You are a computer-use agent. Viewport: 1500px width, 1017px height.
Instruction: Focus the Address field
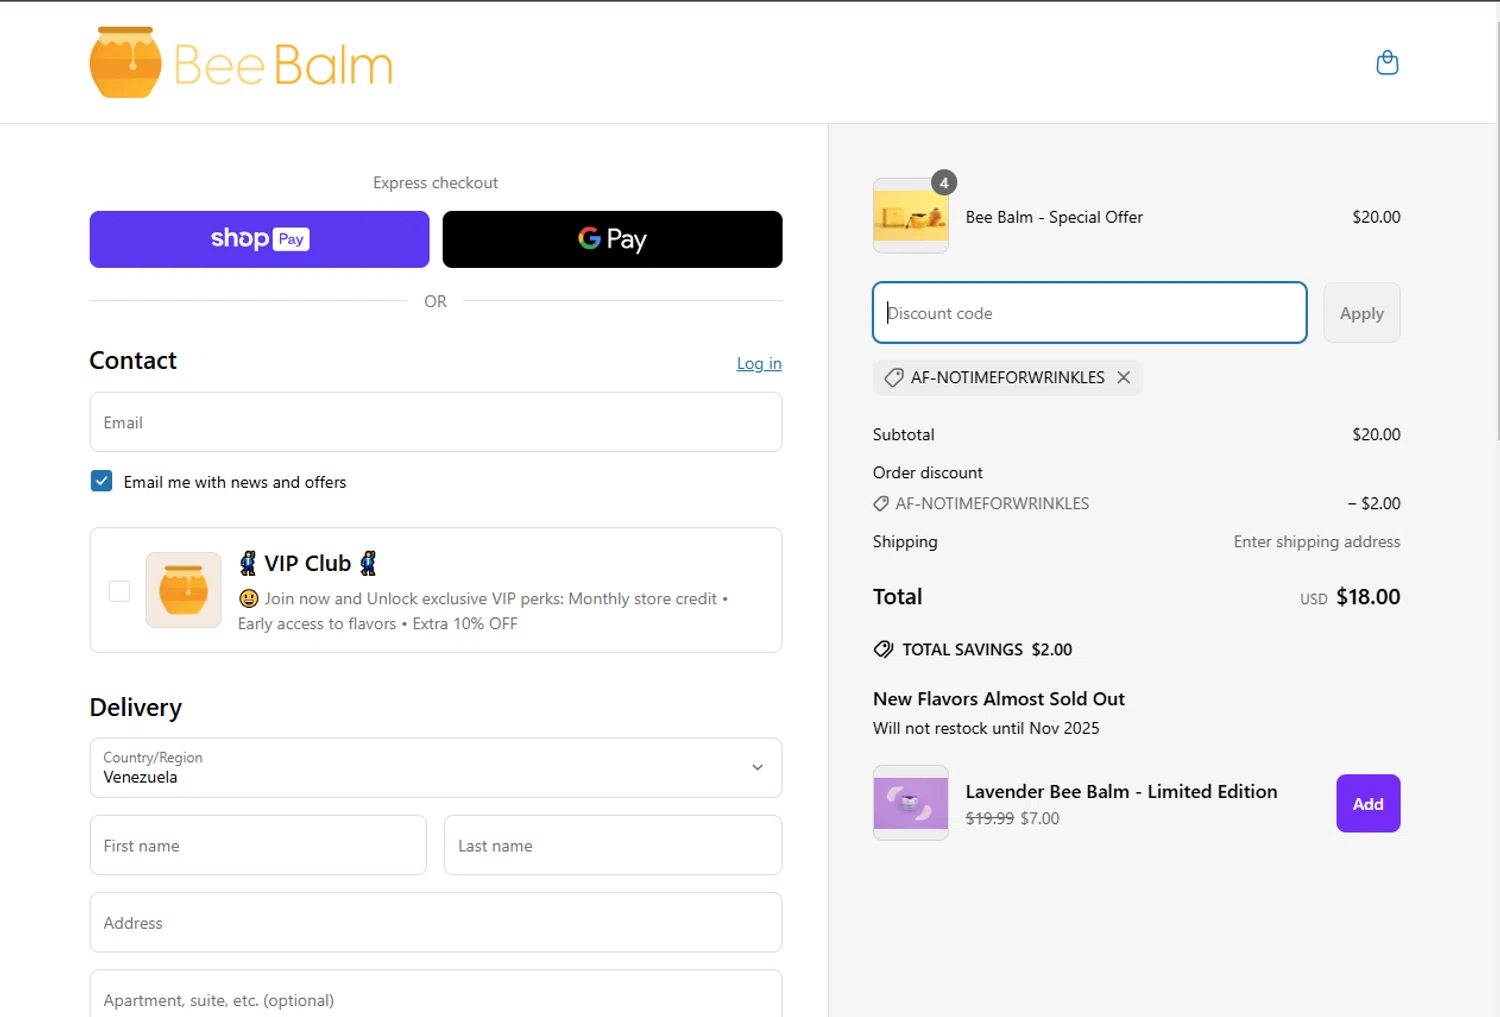click(x=436, y=922)
